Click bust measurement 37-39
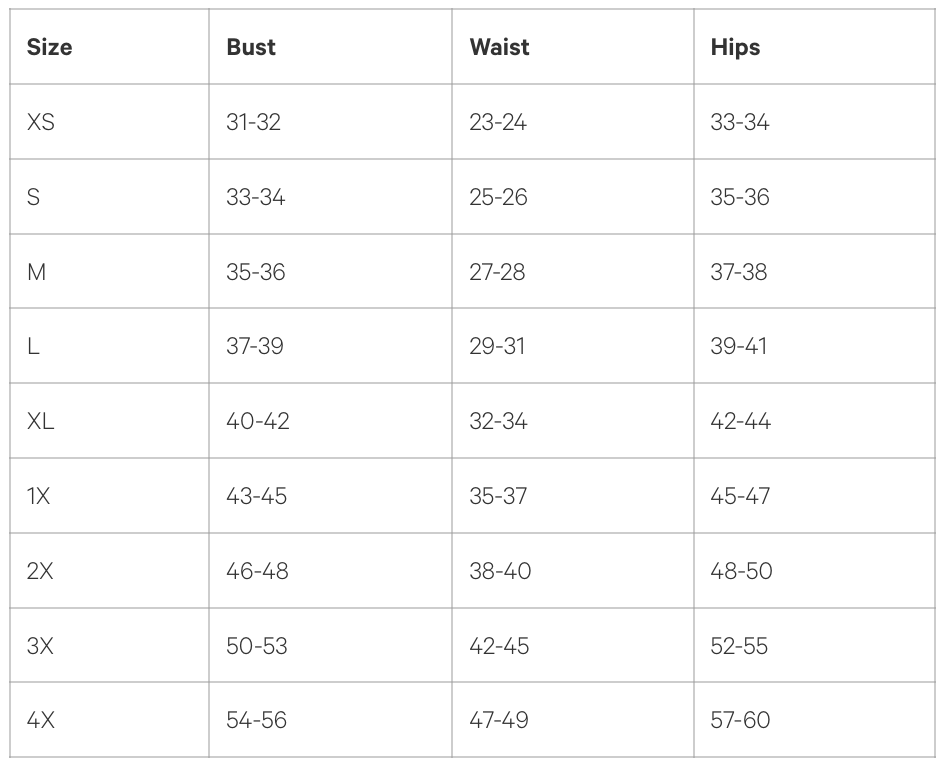Viewport: 948px width, 774px height. 255,346
